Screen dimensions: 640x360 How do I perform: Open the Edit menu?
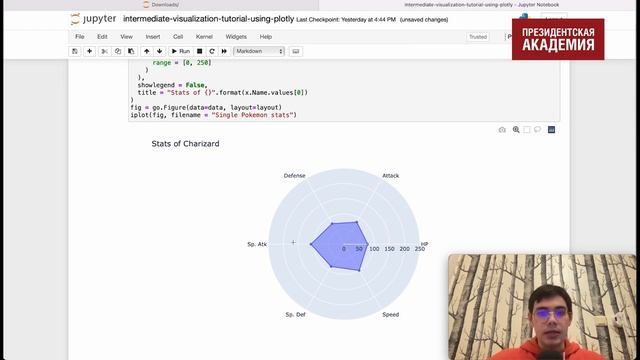pos(102,37)
